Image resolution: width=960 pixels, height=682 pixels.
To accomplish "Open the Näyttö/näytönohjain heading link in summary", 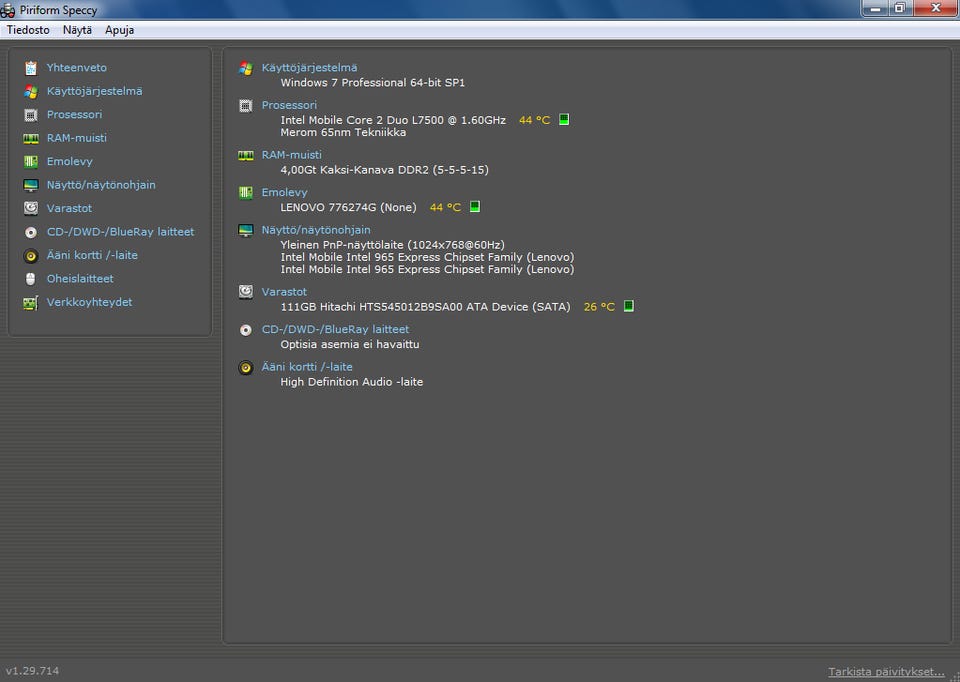I will pyautogui.click(x=316, y=230).
